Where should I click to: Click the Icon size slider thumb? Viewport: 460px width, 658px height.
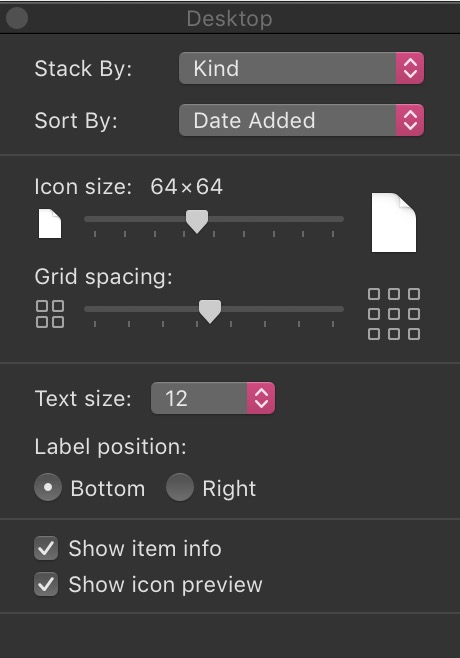click(x=197, y=221)
